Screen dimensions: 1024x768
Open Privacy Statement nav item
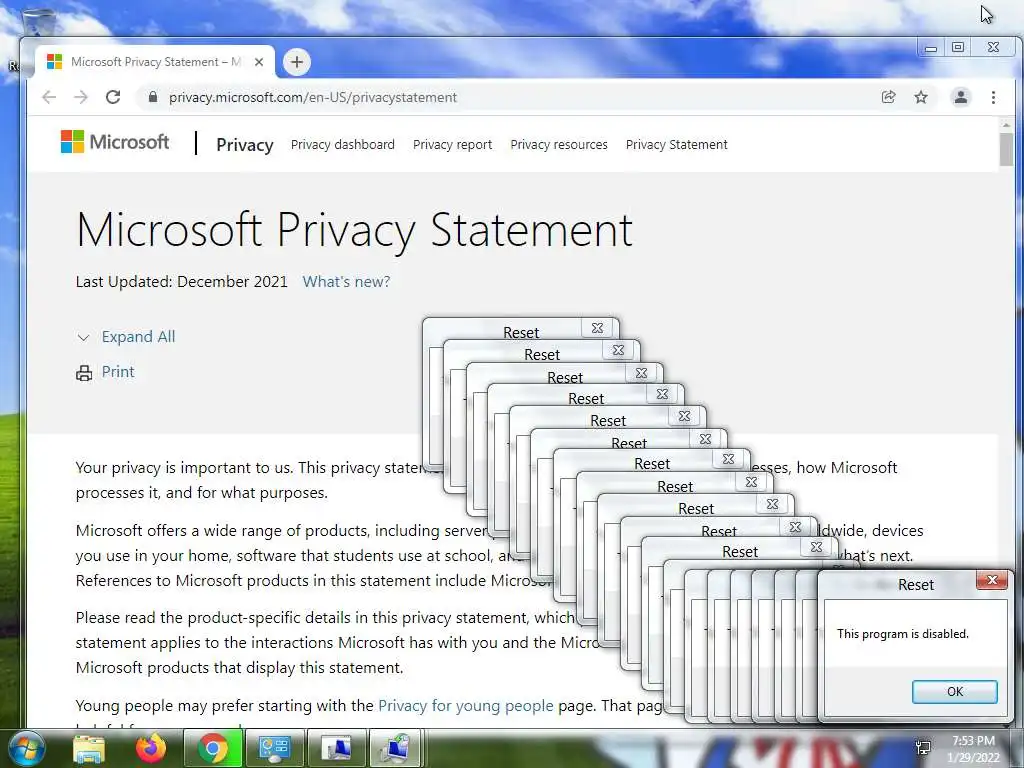coord(677,144)
